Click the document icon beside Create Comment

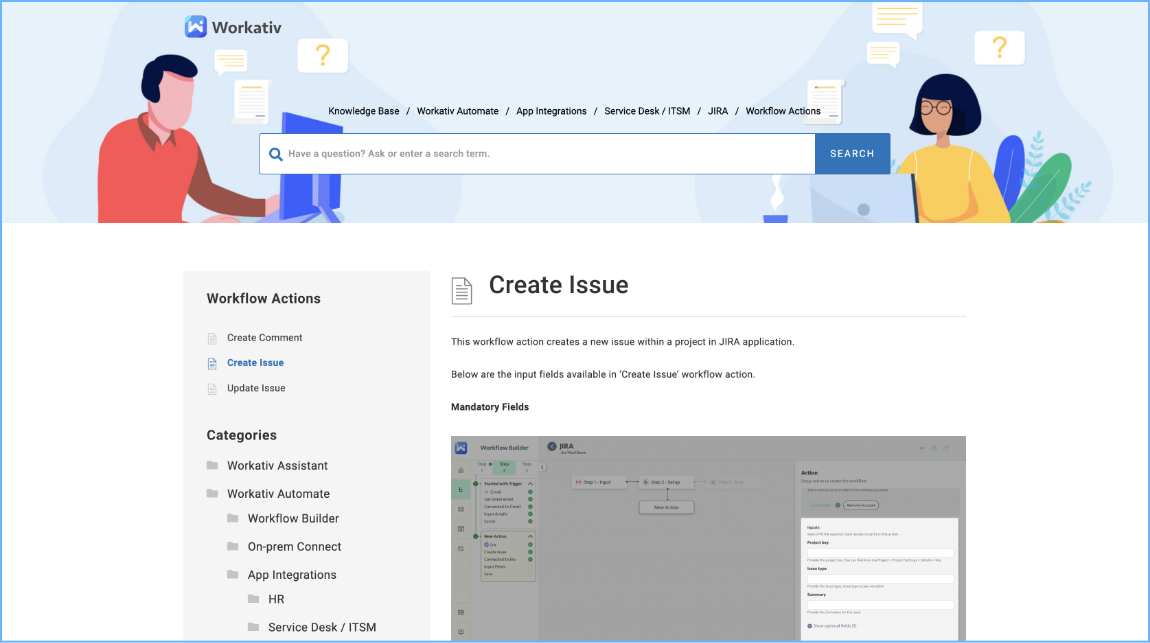click(x=212, y=339)
